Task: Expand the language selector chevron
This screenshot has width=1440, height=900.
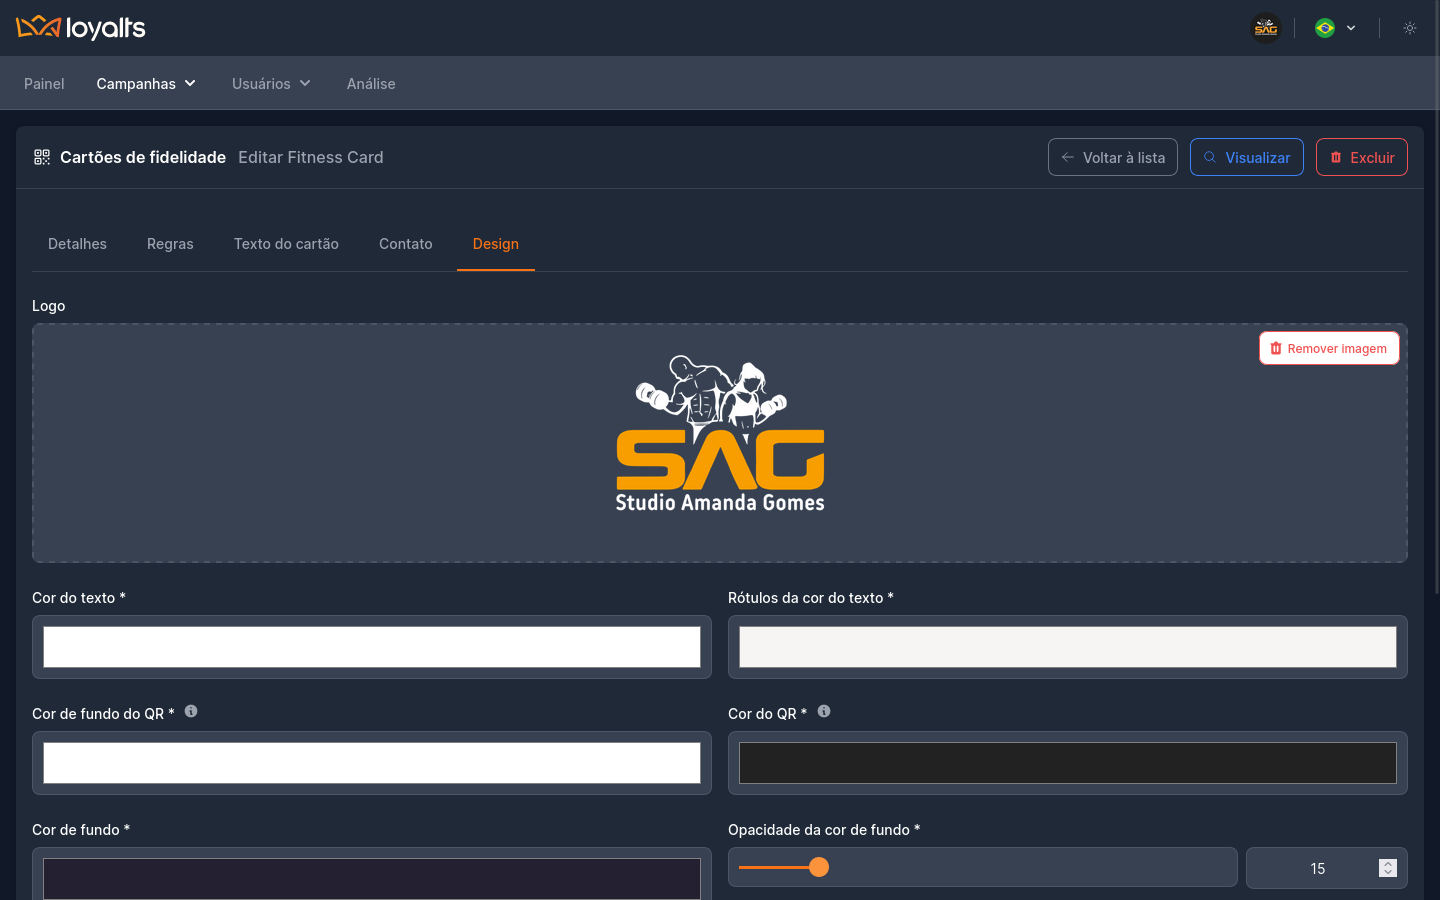Action: pos(1351,28)
